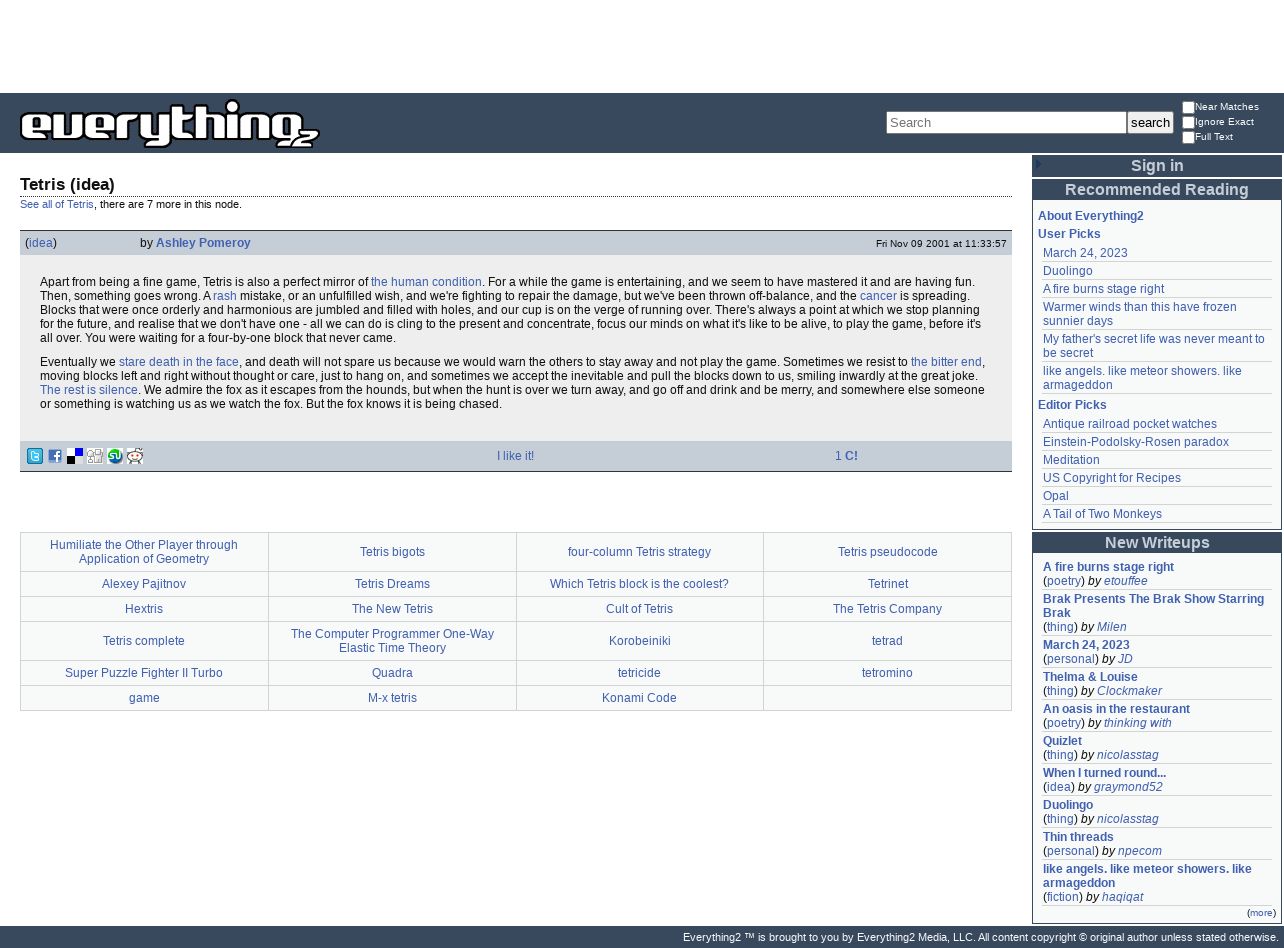The width and height of the screenshot is (1284, 948).
Task: Share writeup on Facebook icon
Action: (x=55, y=456)
